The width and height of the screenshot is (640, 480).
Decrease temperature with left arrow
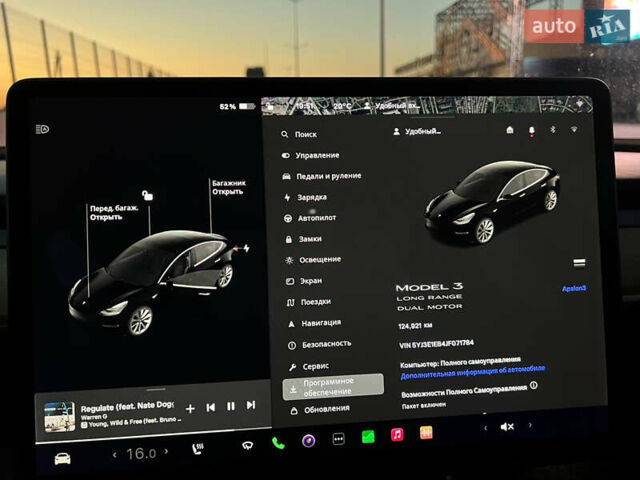(115, 454)
